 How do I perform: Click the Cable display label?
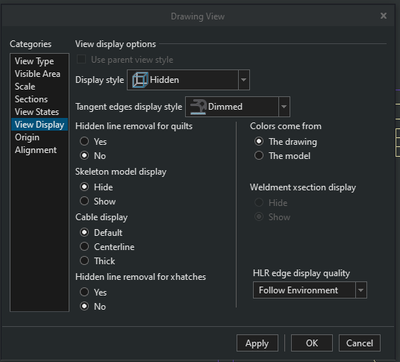101,217
